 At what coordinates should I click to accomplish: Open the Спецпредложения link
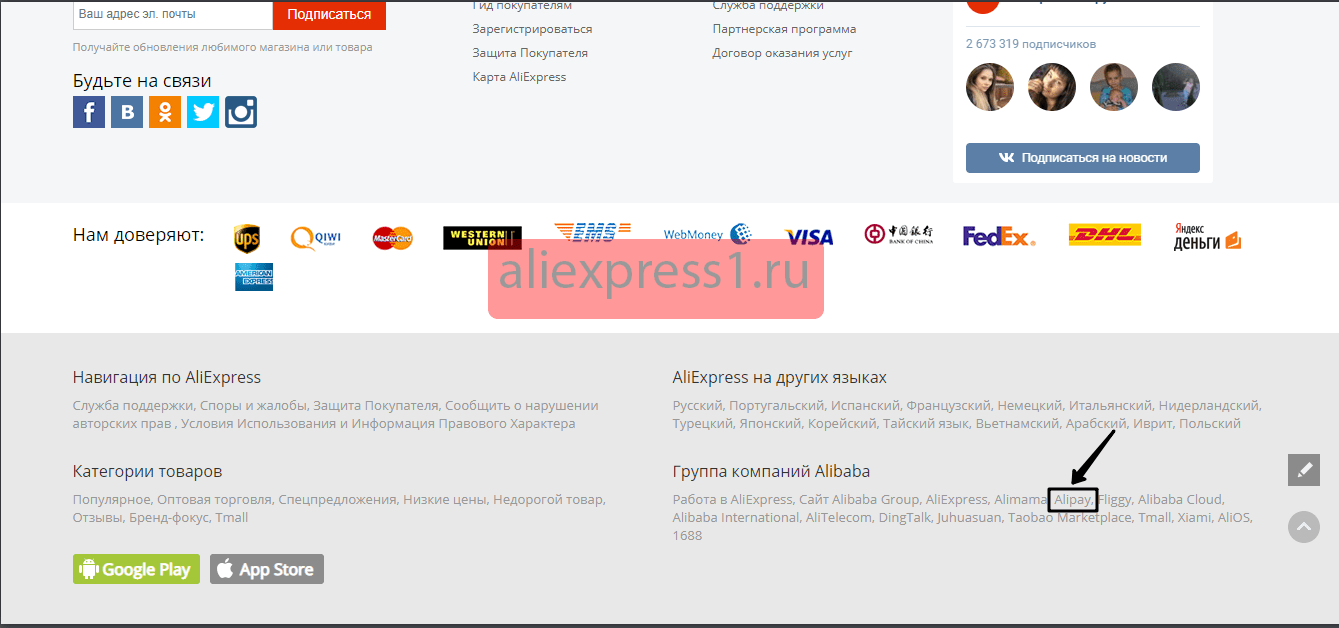[338, 500]
